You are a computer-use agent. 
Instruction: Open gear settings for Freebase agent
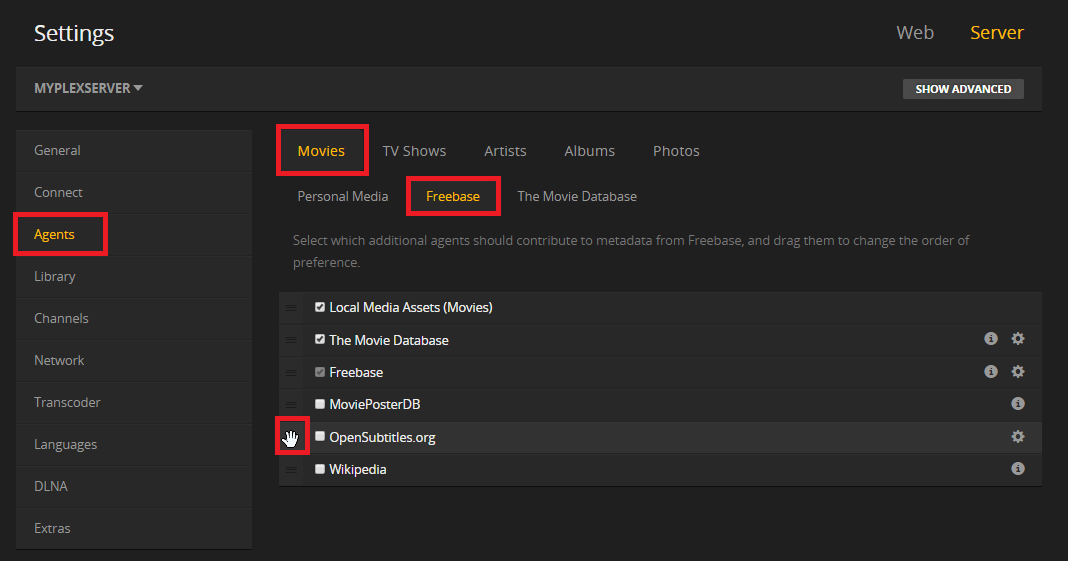[1017, 372]
